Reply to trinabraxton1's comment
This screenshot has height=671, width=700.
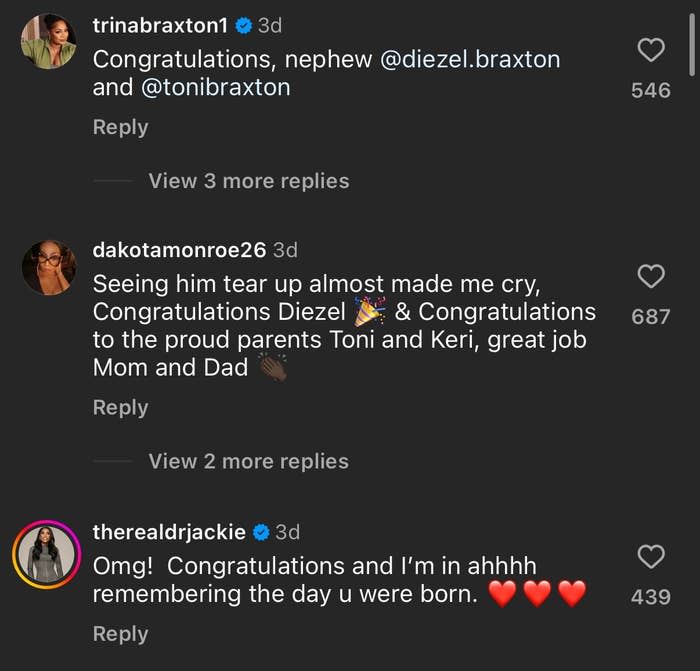coord(120,127)
